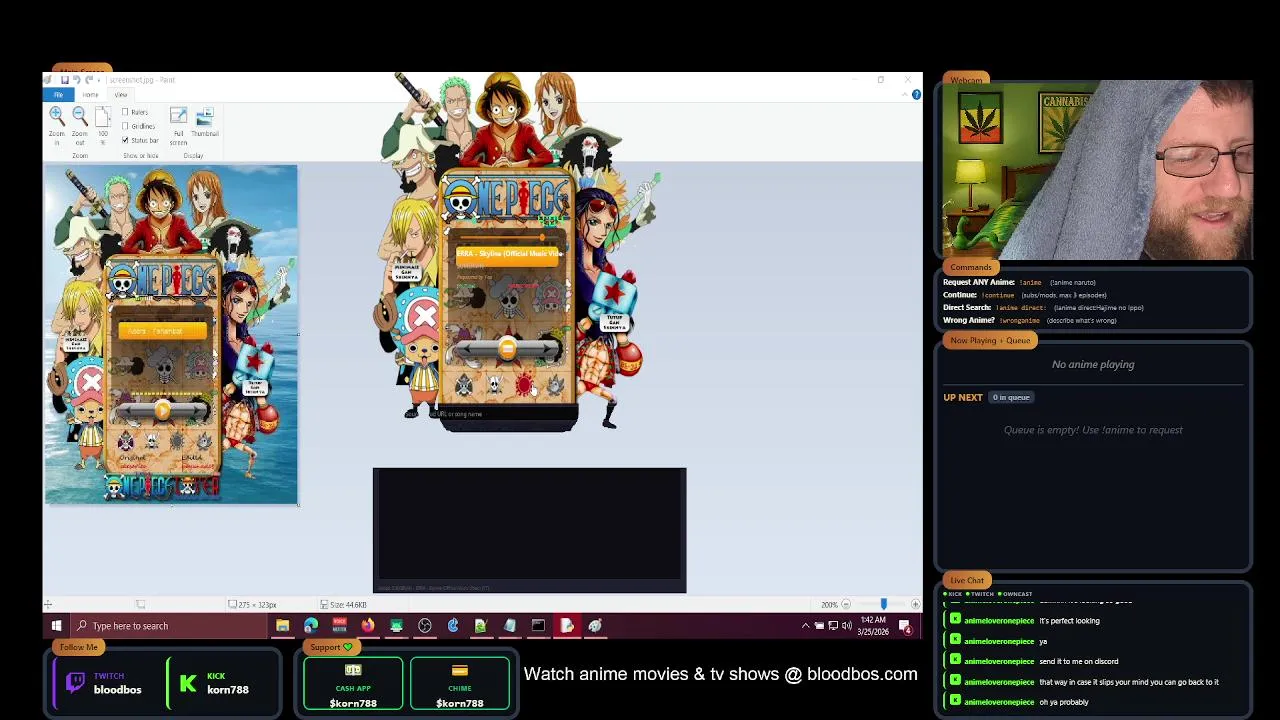Screen dimensions: 1280x720
Task: Click the Follow Me label
Action: pyautogui.click(x=78, y=647)
